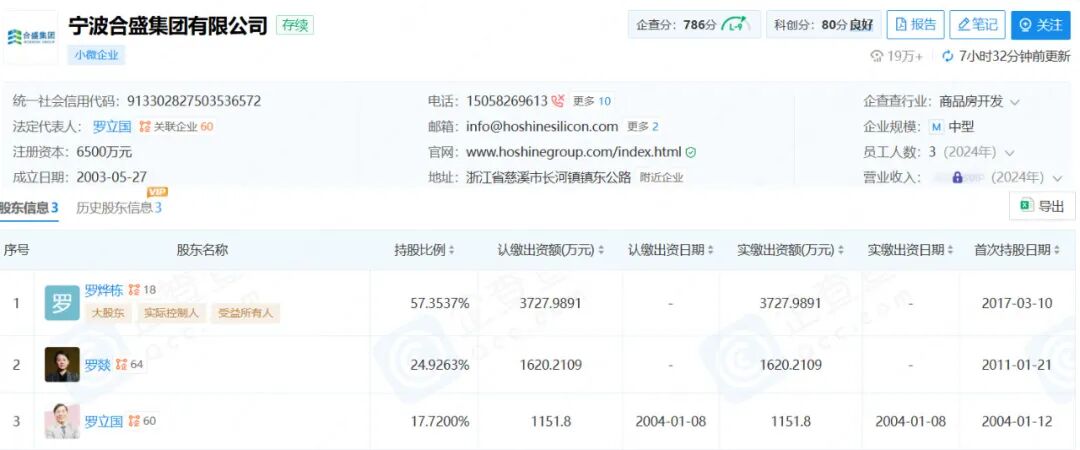The width and height of the screenshot is (1080, 450).
Task: Click the avatar photo of shareholder 罗燚
Action: 62,365
